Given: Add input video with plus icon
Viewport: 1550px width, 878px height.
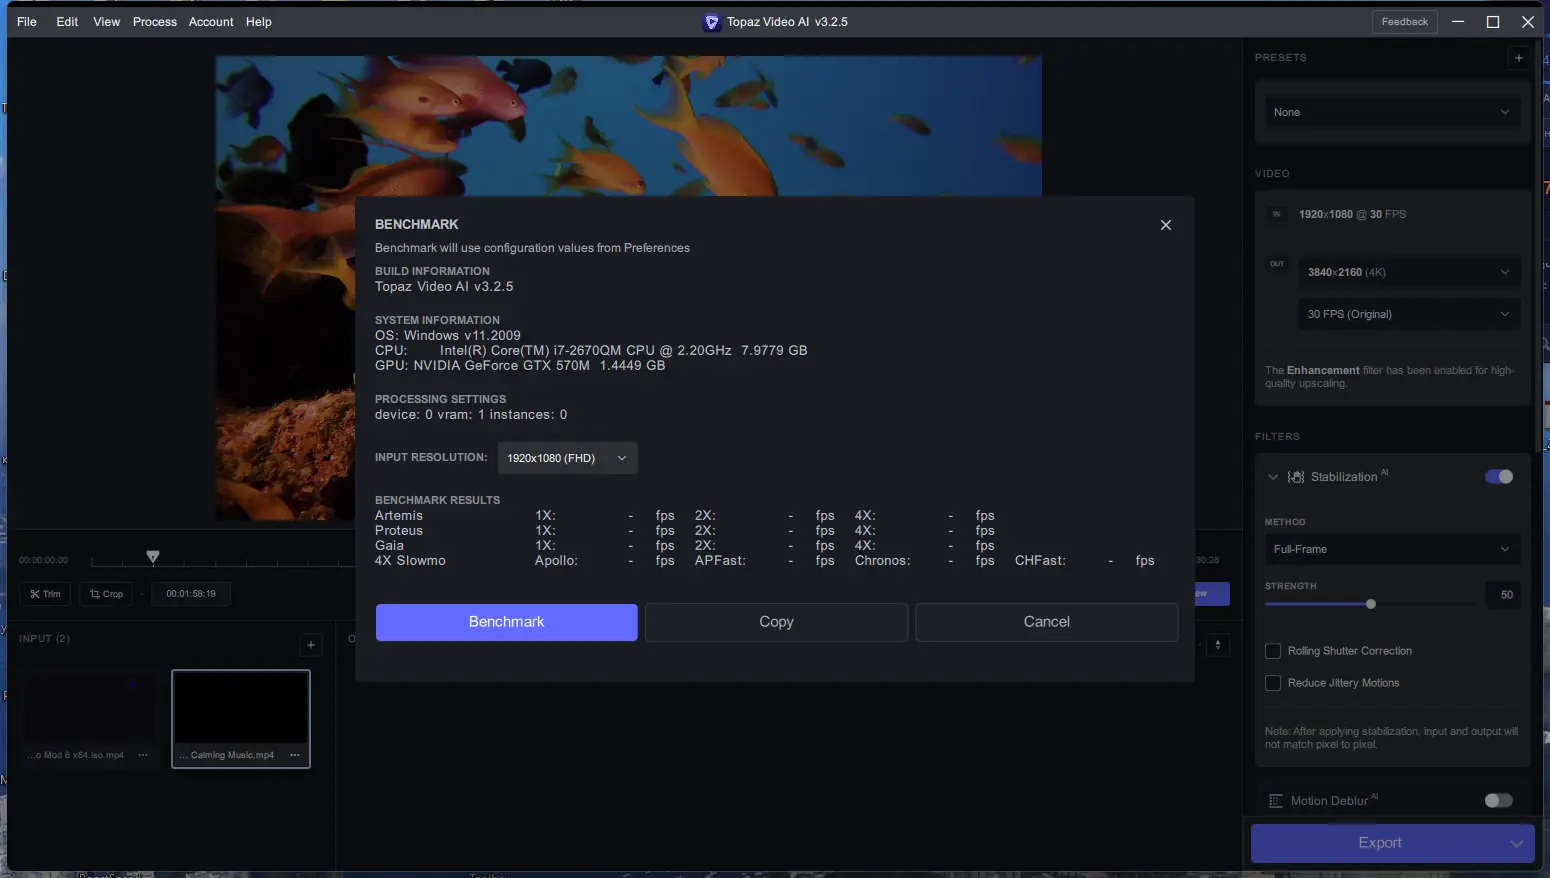Looking at the screenshot, I should (x=311, y=645).
